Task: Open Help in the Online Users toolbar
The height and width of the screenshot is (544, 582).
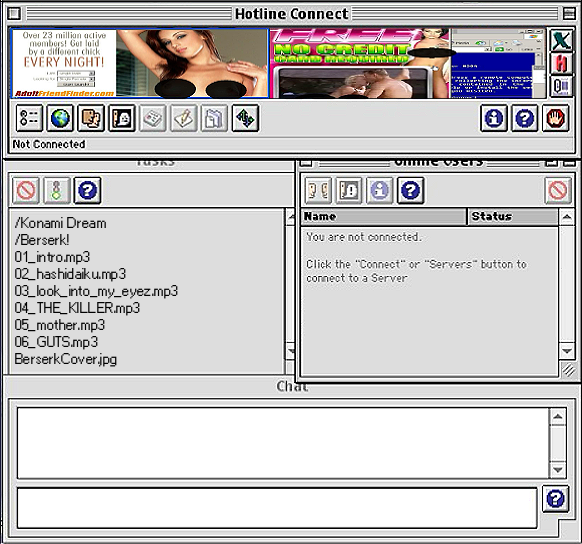Action: 411,190
